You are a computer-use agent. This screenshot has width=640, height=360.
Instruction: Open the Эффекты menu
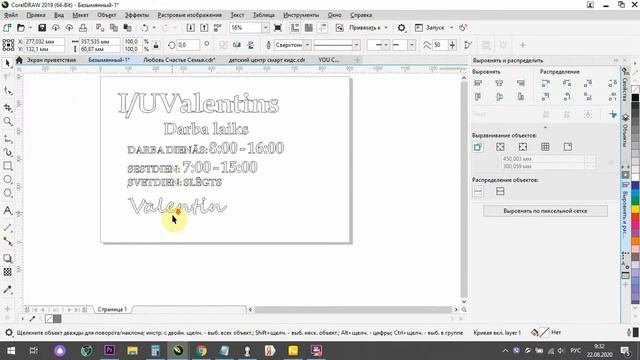click(137, 15)
